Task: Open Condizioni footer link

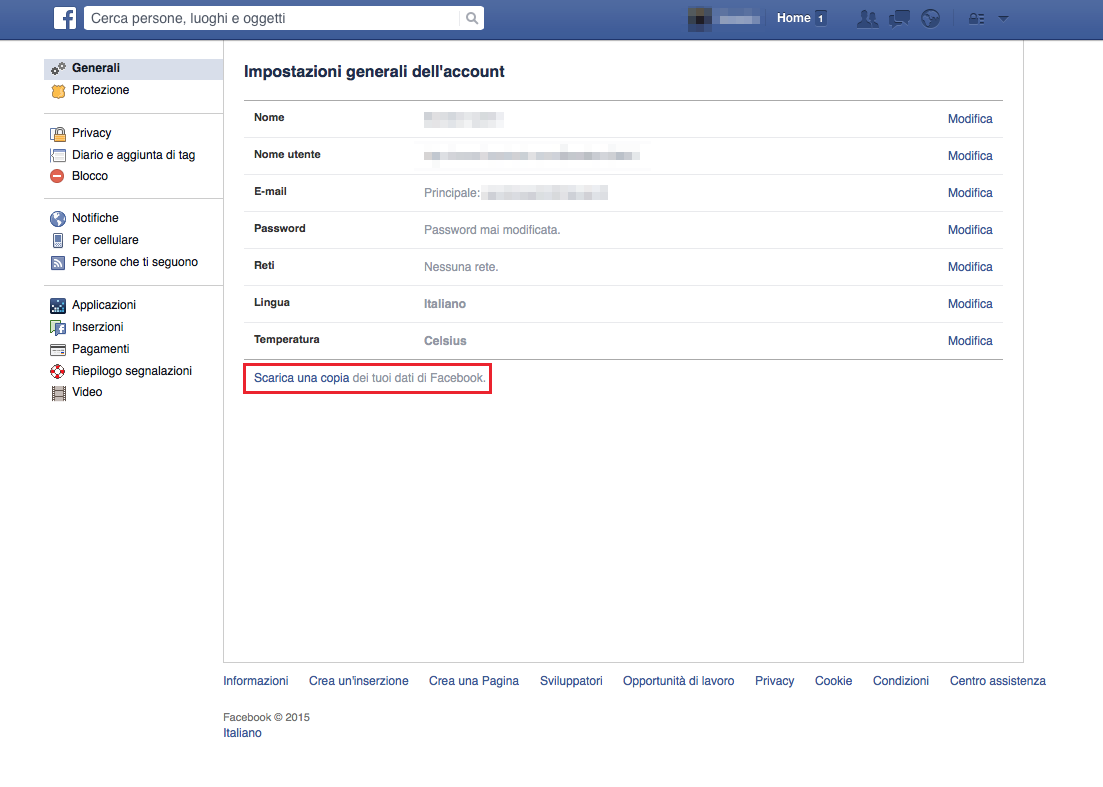Action: point(901,681)
